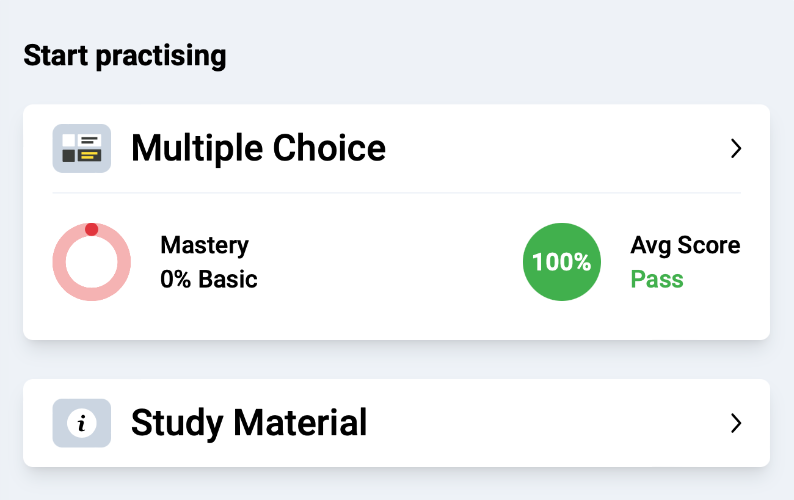
Task: Click the red dot on Mastery ring
Action: click(x=92, y=229)
